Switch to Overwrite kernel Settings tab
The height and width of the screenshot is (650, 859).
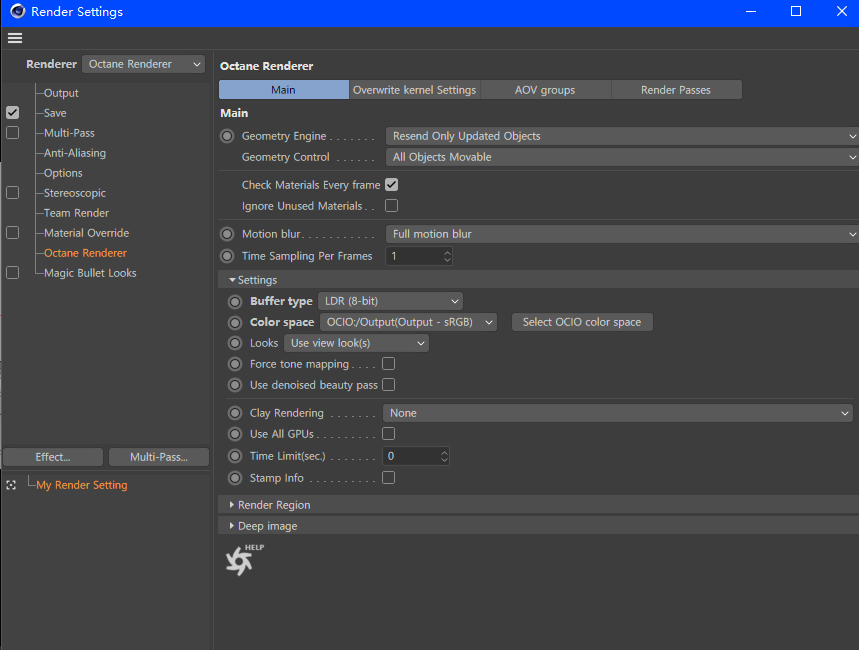coord(415,90)
